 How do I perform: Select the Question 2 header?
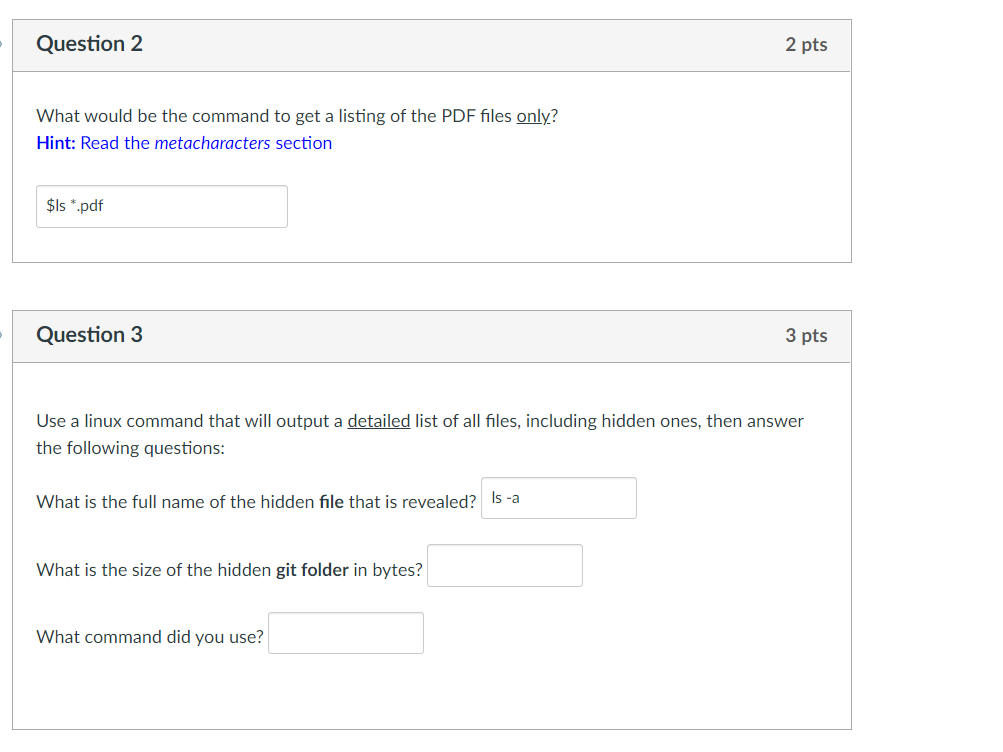coord(89,44)
